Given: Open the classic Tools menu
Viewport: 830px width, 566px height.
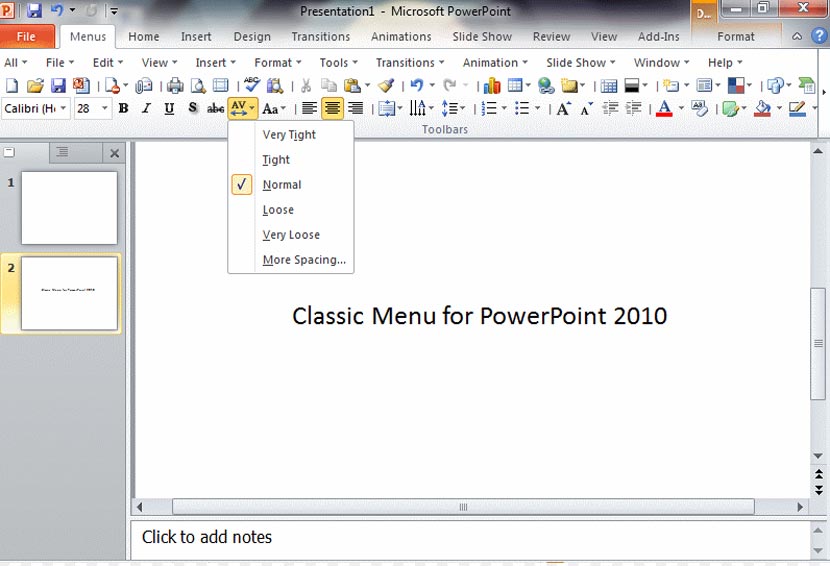Looking at the screenshot, I should click(338, 62).
